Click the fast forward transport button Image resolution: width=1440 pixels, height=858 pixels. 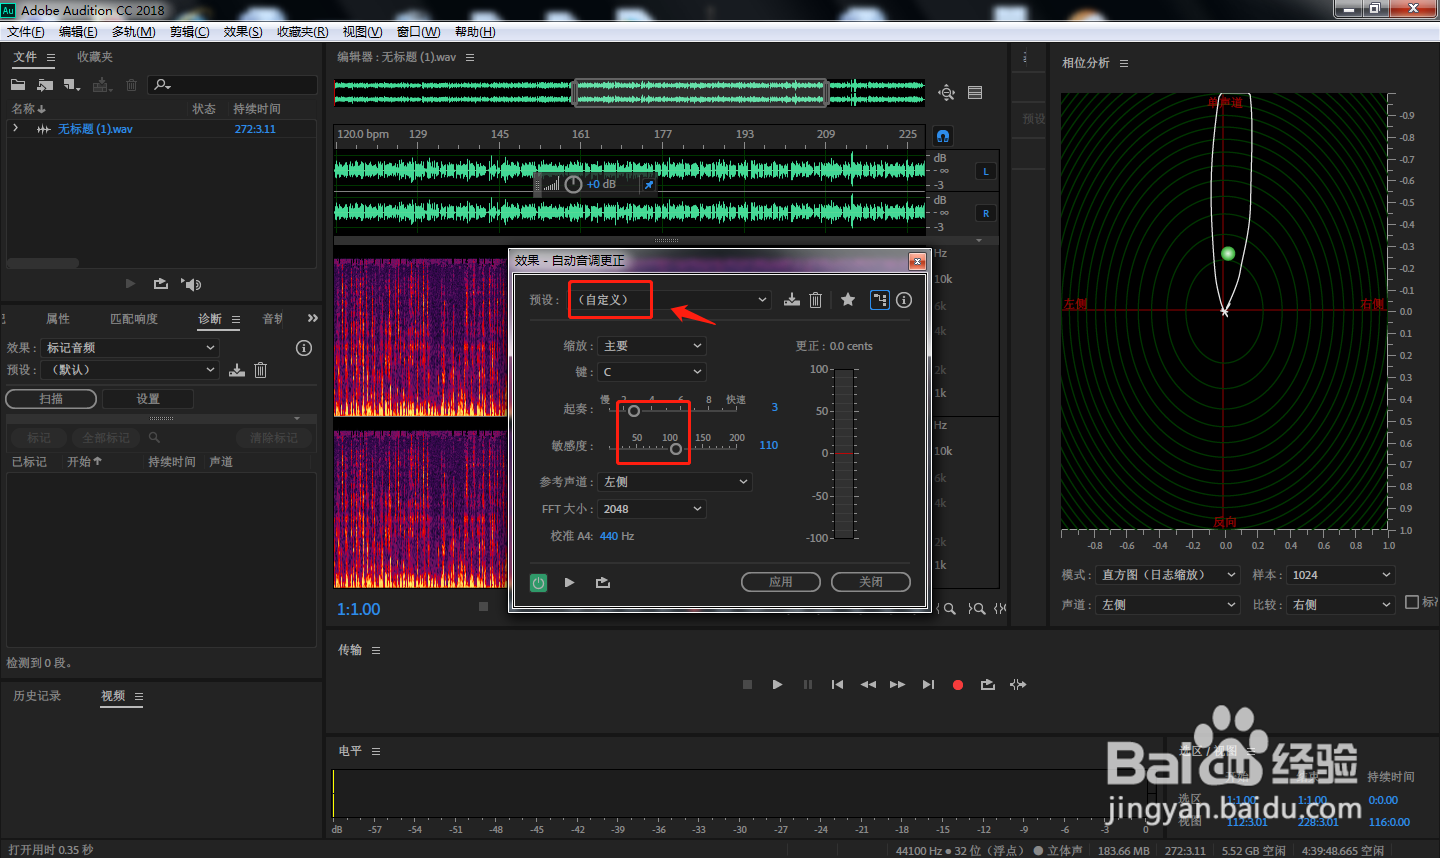pyautogui.click(x=897, y=685)
